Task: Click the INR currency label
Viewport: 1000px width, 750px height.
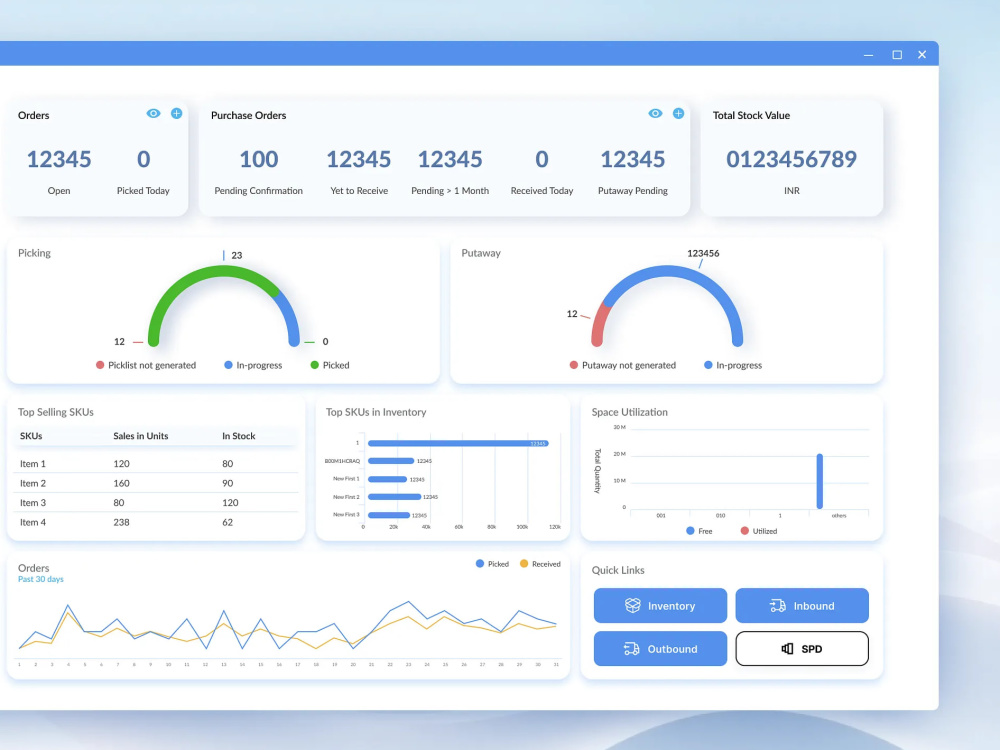Action: 791,191
